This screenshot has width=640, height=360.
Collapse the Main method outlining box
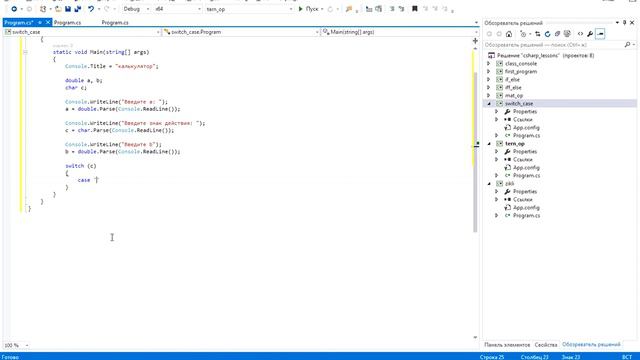click(x=25, y=52)
